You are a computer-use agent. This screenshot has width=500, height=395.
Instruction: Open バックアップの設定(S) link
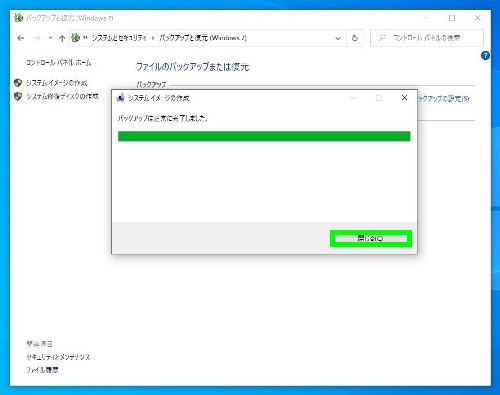coord(443,99)
